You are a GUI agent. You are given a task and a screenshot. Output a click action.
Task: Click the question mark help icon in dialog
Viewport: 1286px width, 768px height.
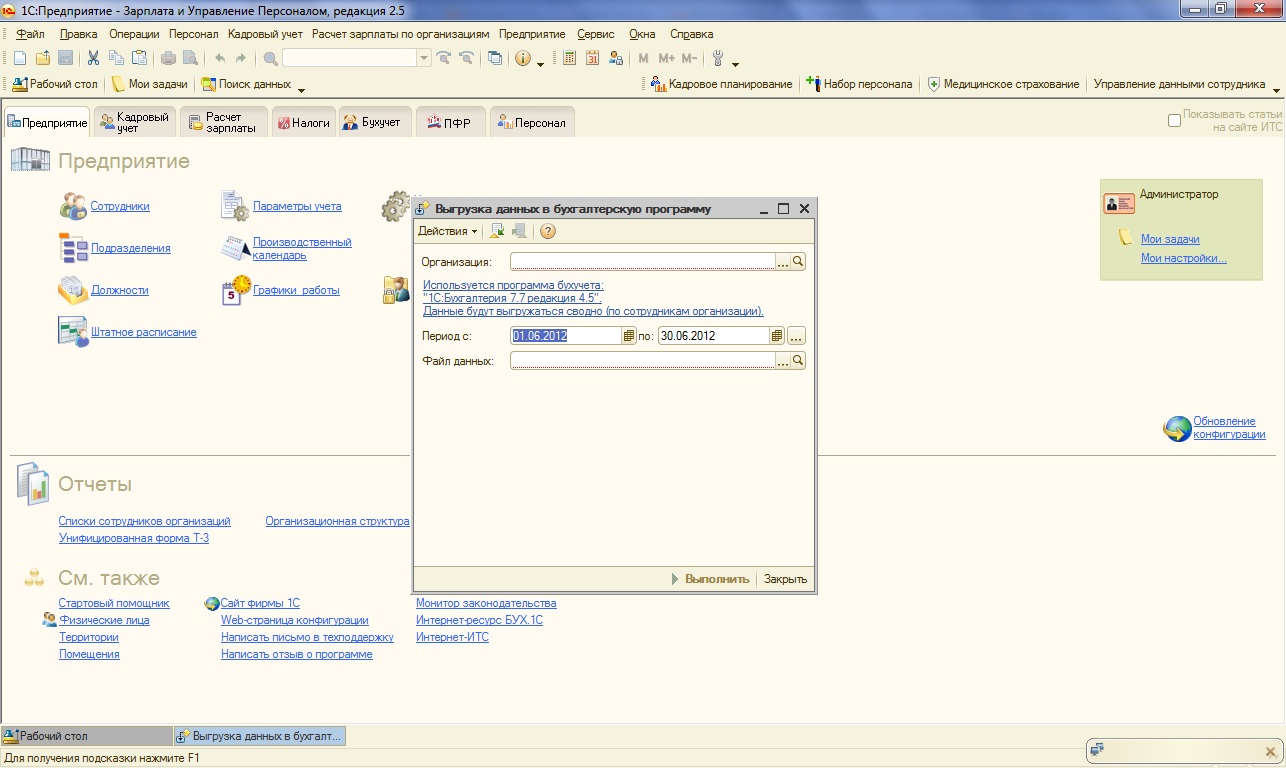tap(548, 231)
